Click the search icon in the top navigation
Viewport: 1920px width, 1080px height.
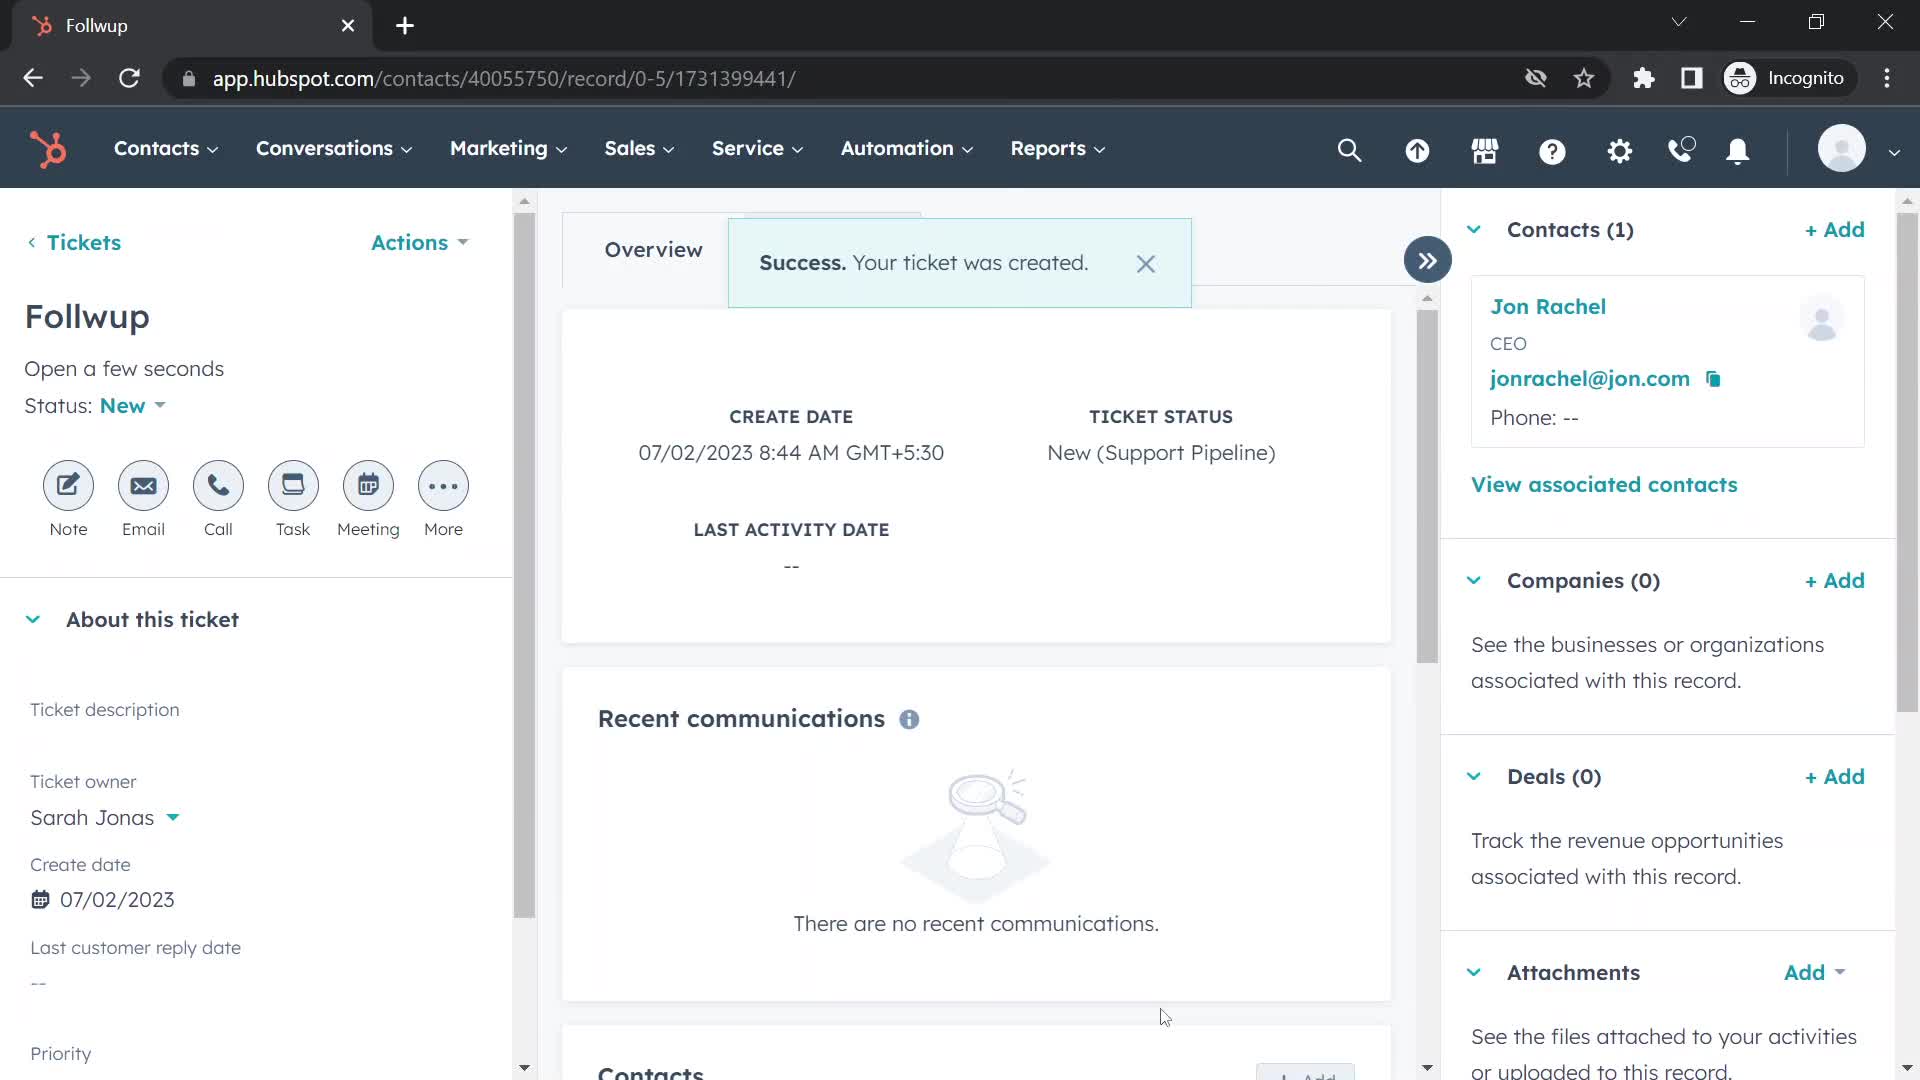click(1354, 149)
